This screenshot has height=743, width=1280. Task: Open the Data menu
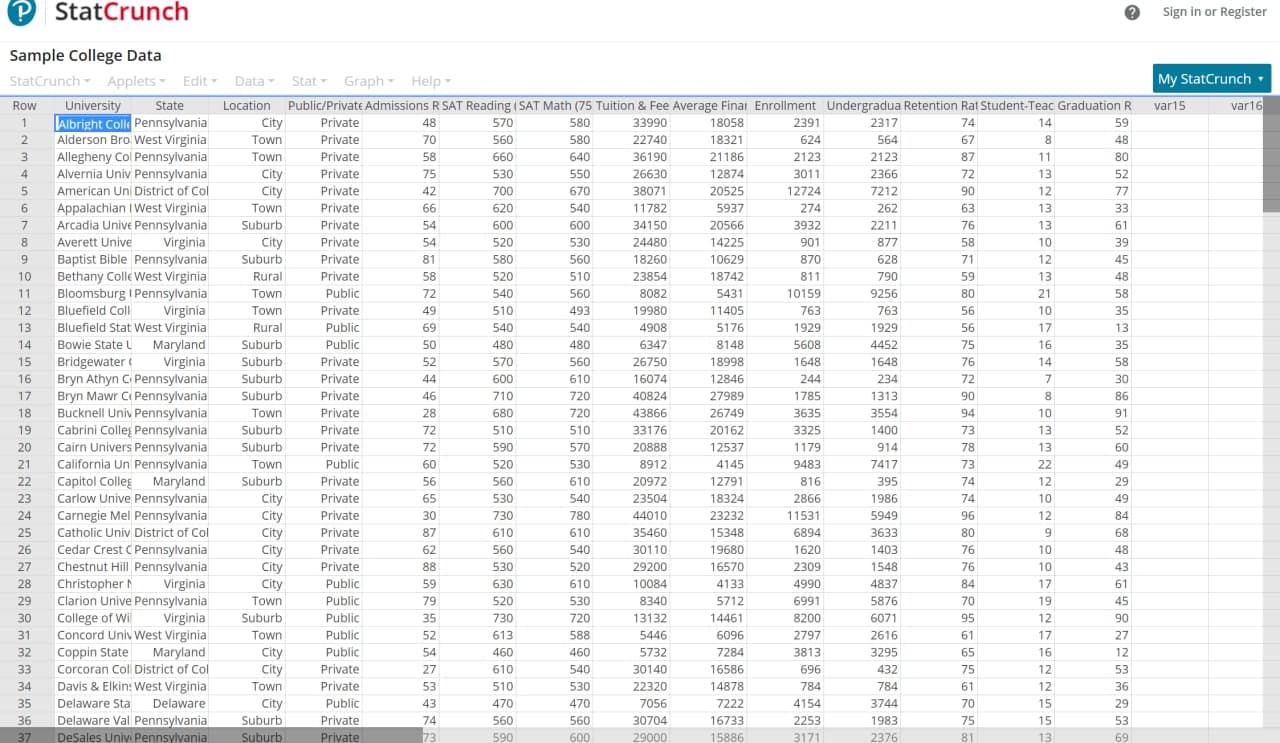pyautogui.click(x=250, y=81)
